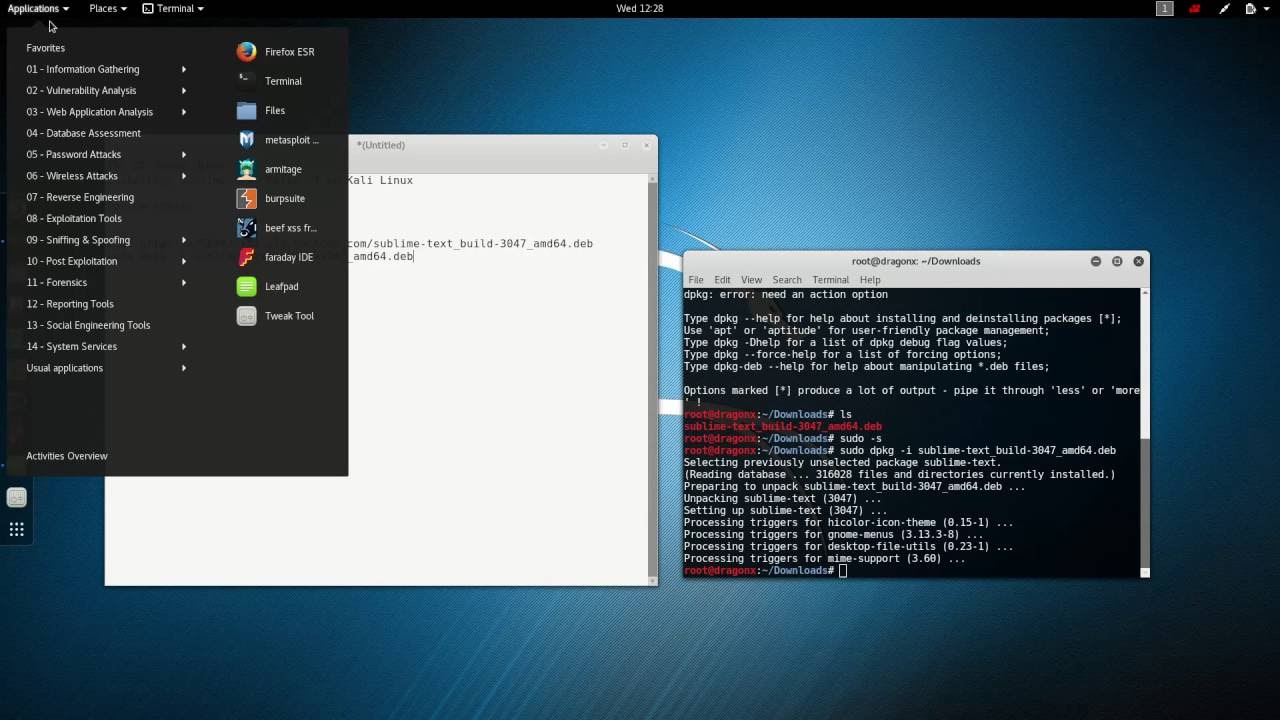Minimize the terminal window
The image size is (1280, 720).
point(1096,261)
